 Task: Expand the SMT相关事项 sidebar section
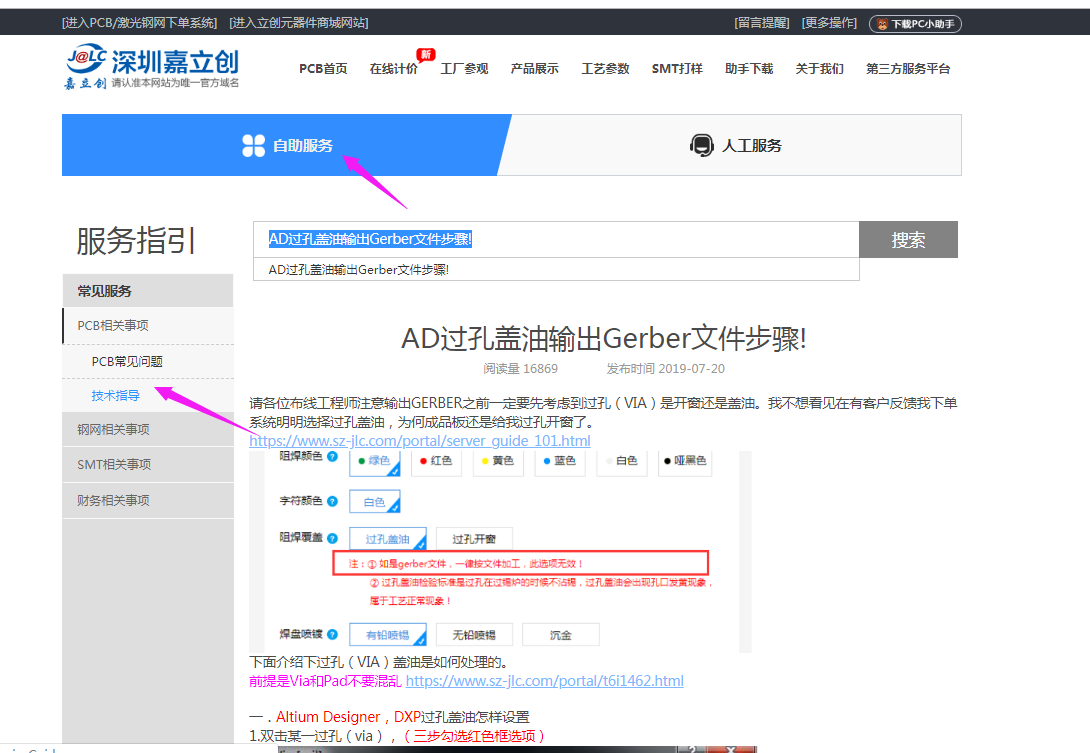point(114,465)
